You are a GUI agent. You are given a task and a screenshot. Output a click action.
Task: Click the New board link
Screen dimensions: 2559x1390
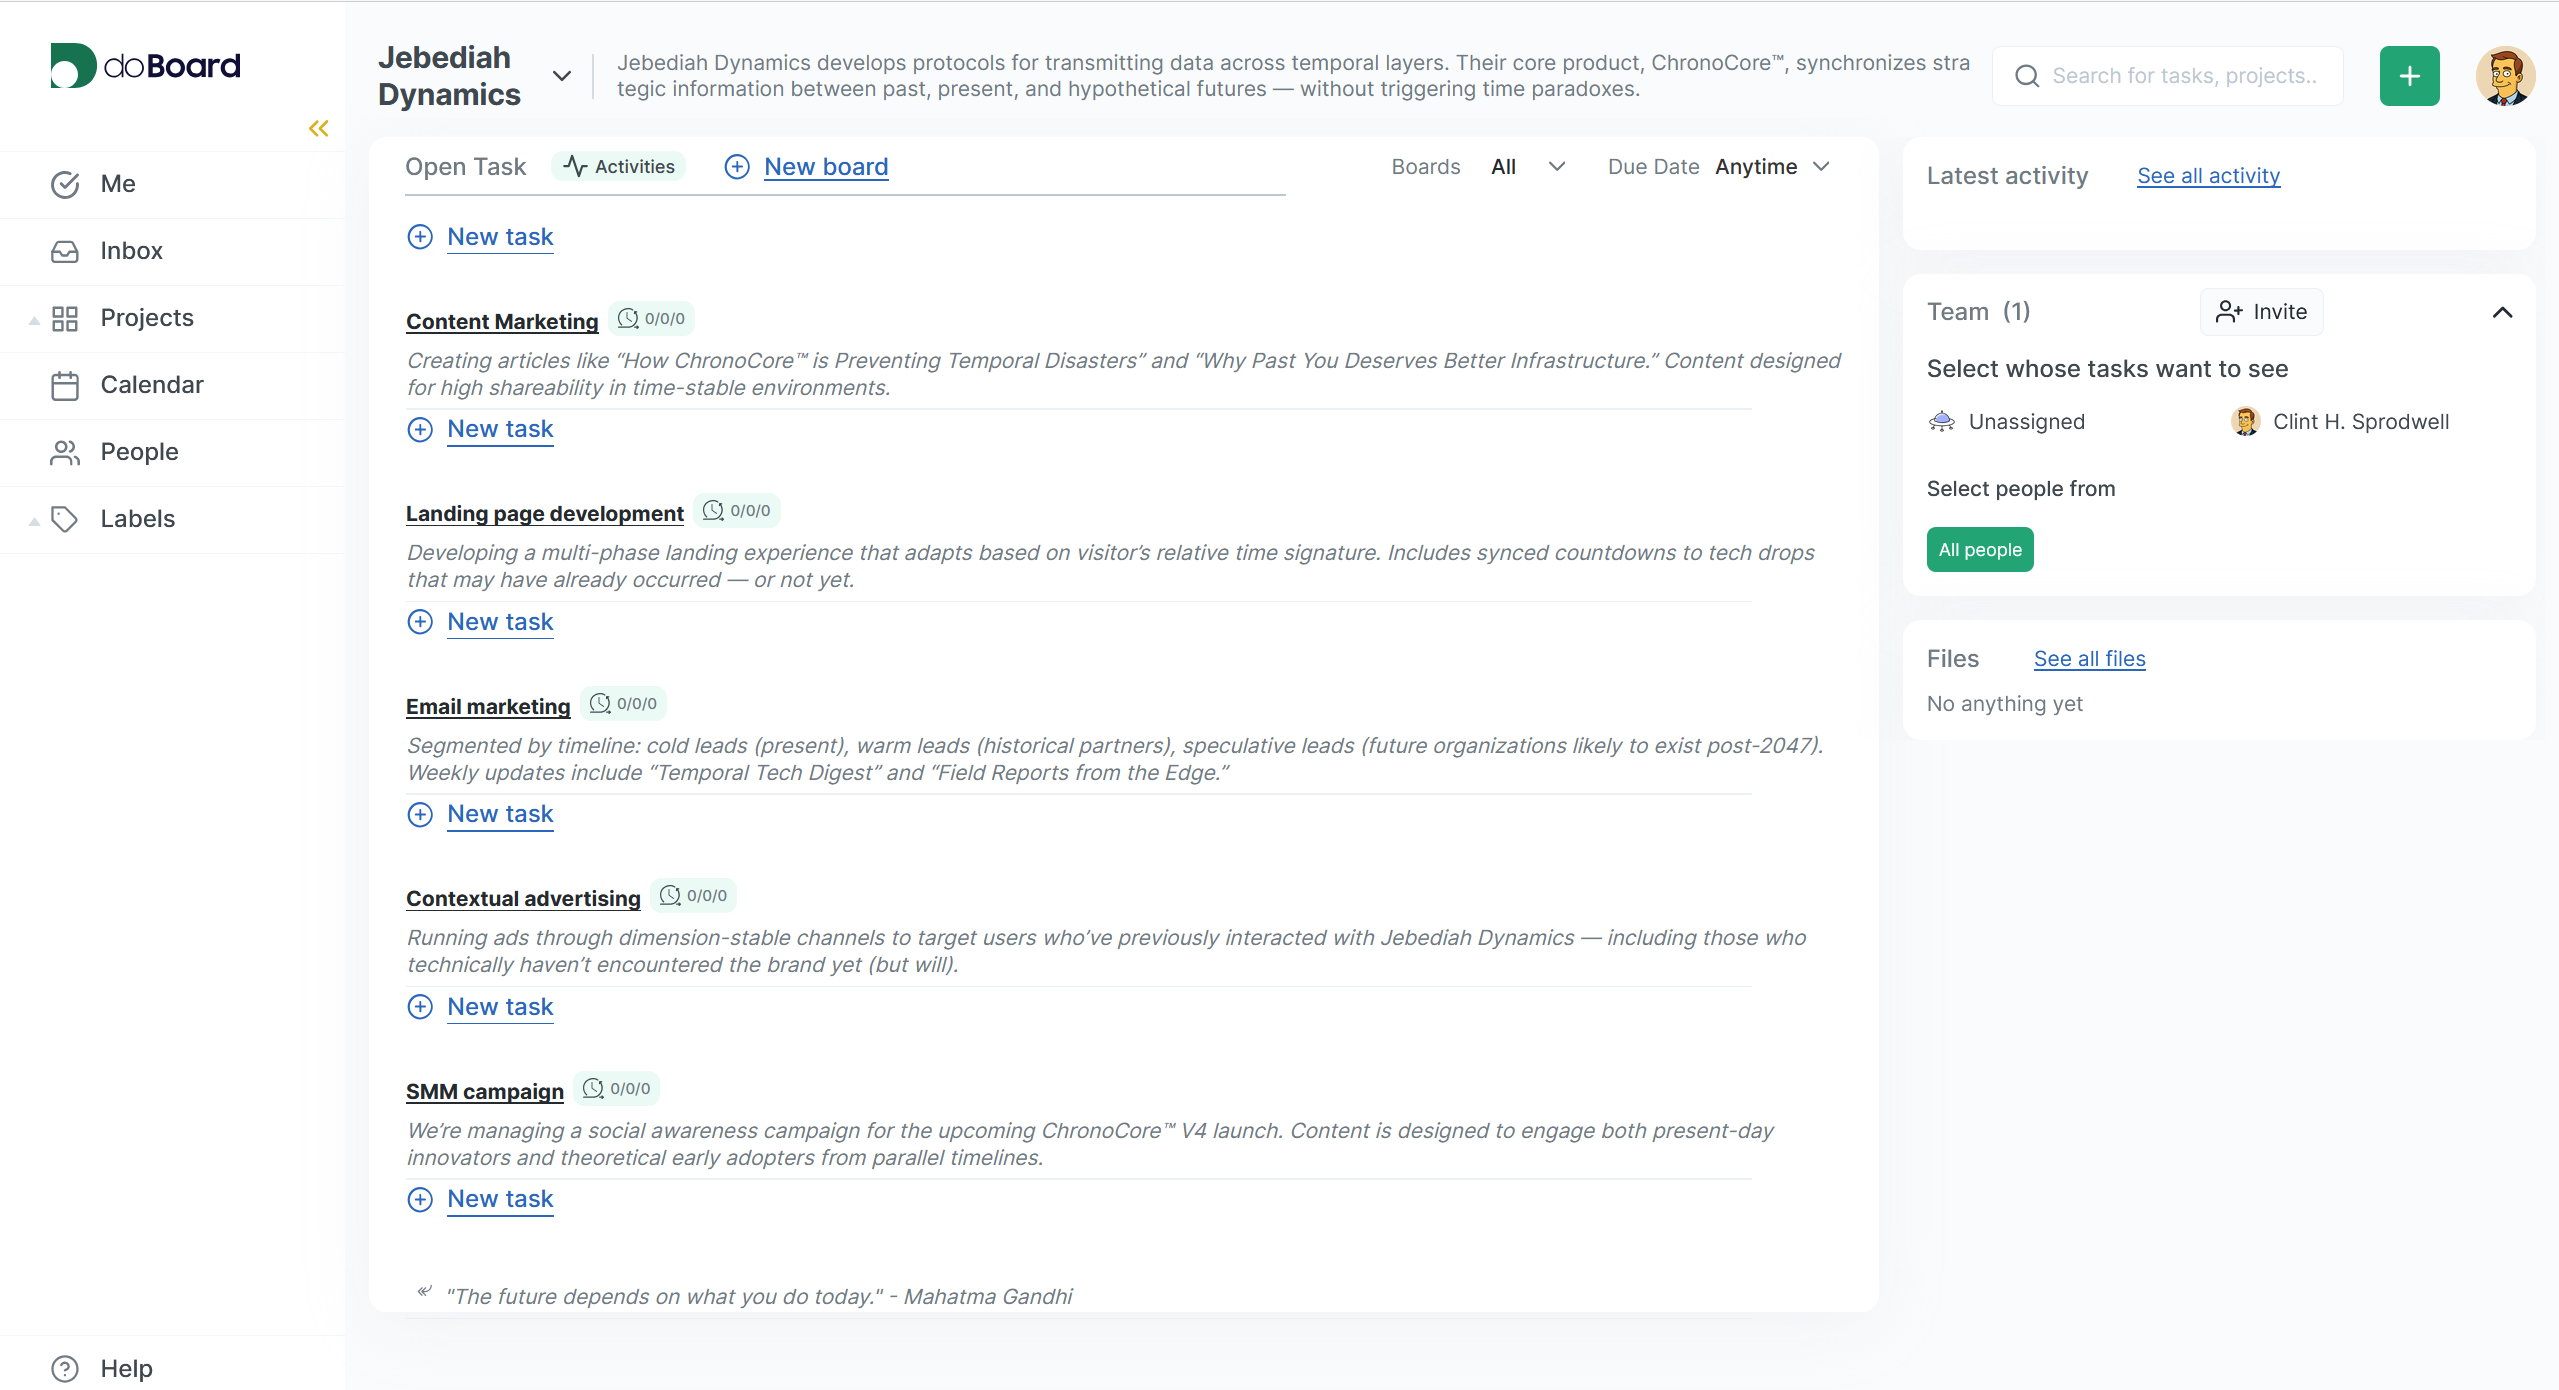click(x=825, y=167)
